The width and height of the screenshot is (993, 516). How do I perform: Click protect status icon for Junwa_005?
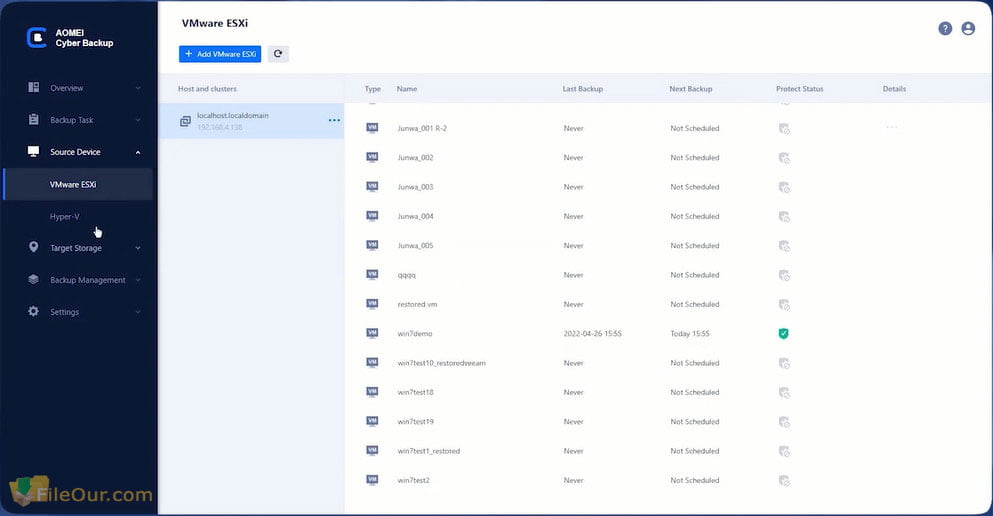(784, 246)
